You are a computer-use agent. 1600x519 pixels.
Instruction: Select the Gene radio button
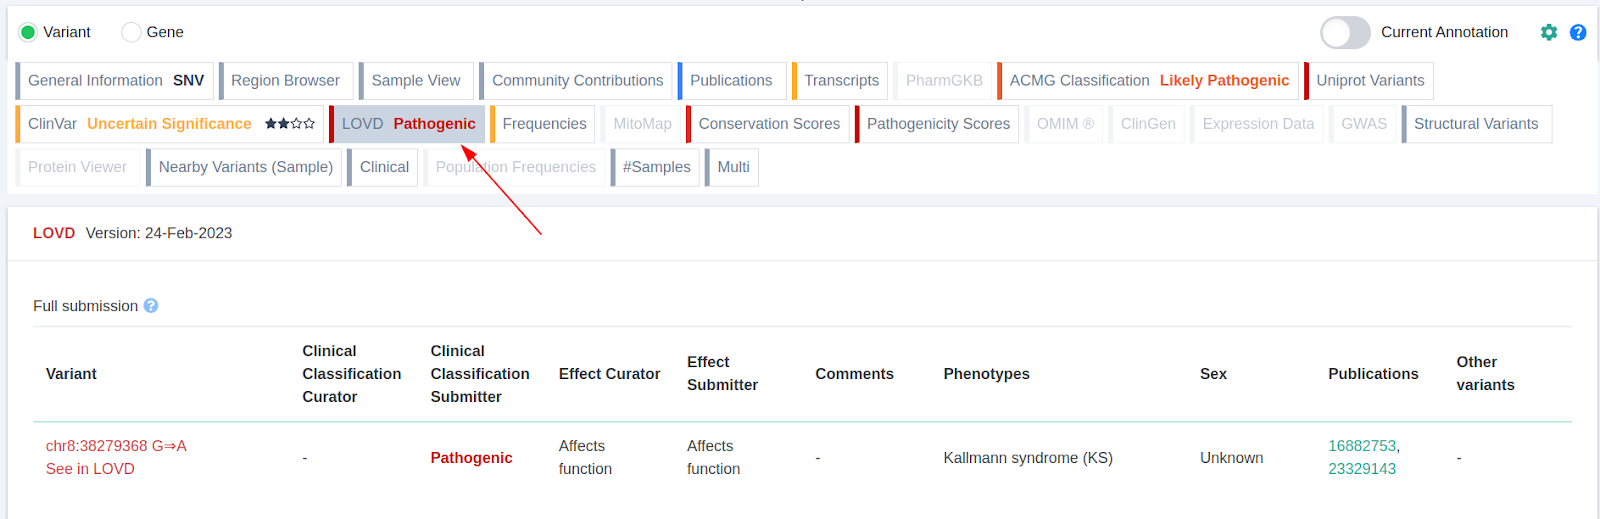(x=131, y=32)
